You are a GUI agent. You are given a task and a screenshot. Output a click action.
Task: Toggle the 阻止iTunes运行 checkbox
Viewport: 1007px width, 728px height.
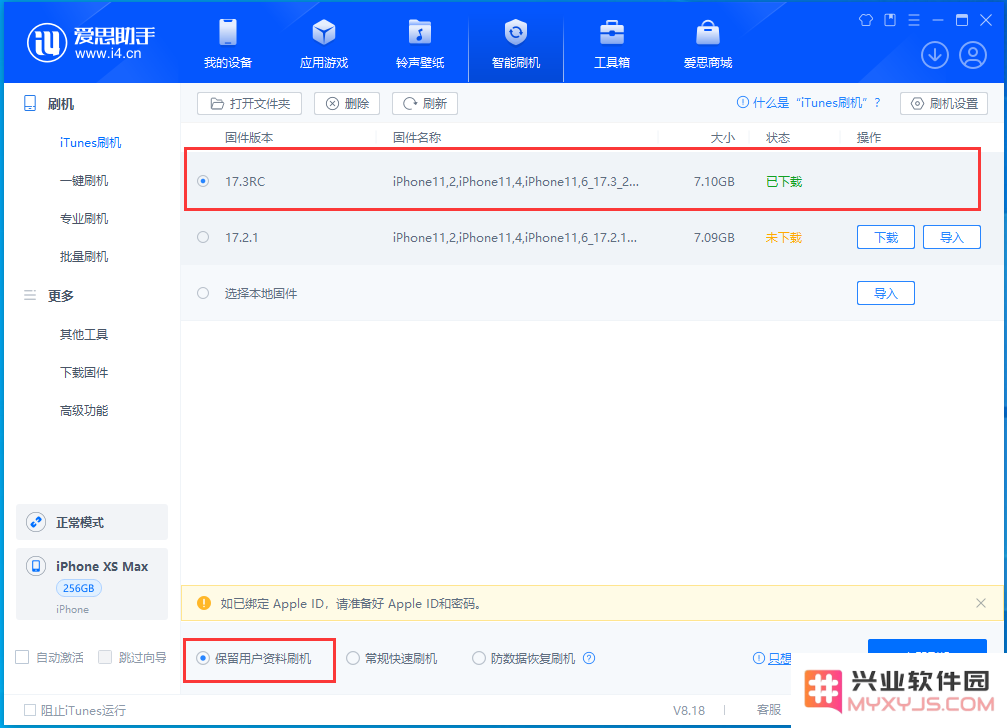(x=30, y=710)
